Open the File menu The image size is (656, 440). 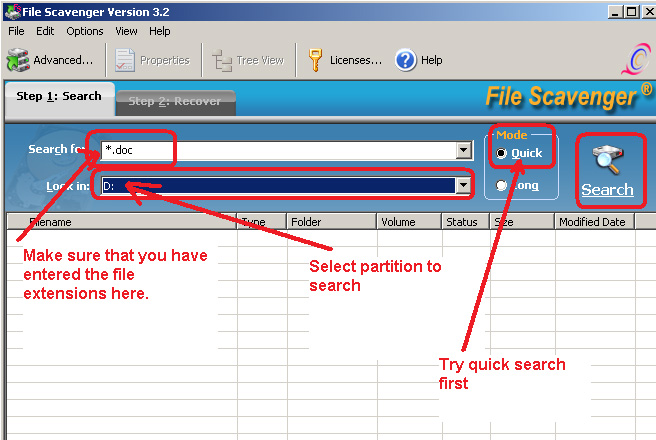16,31
